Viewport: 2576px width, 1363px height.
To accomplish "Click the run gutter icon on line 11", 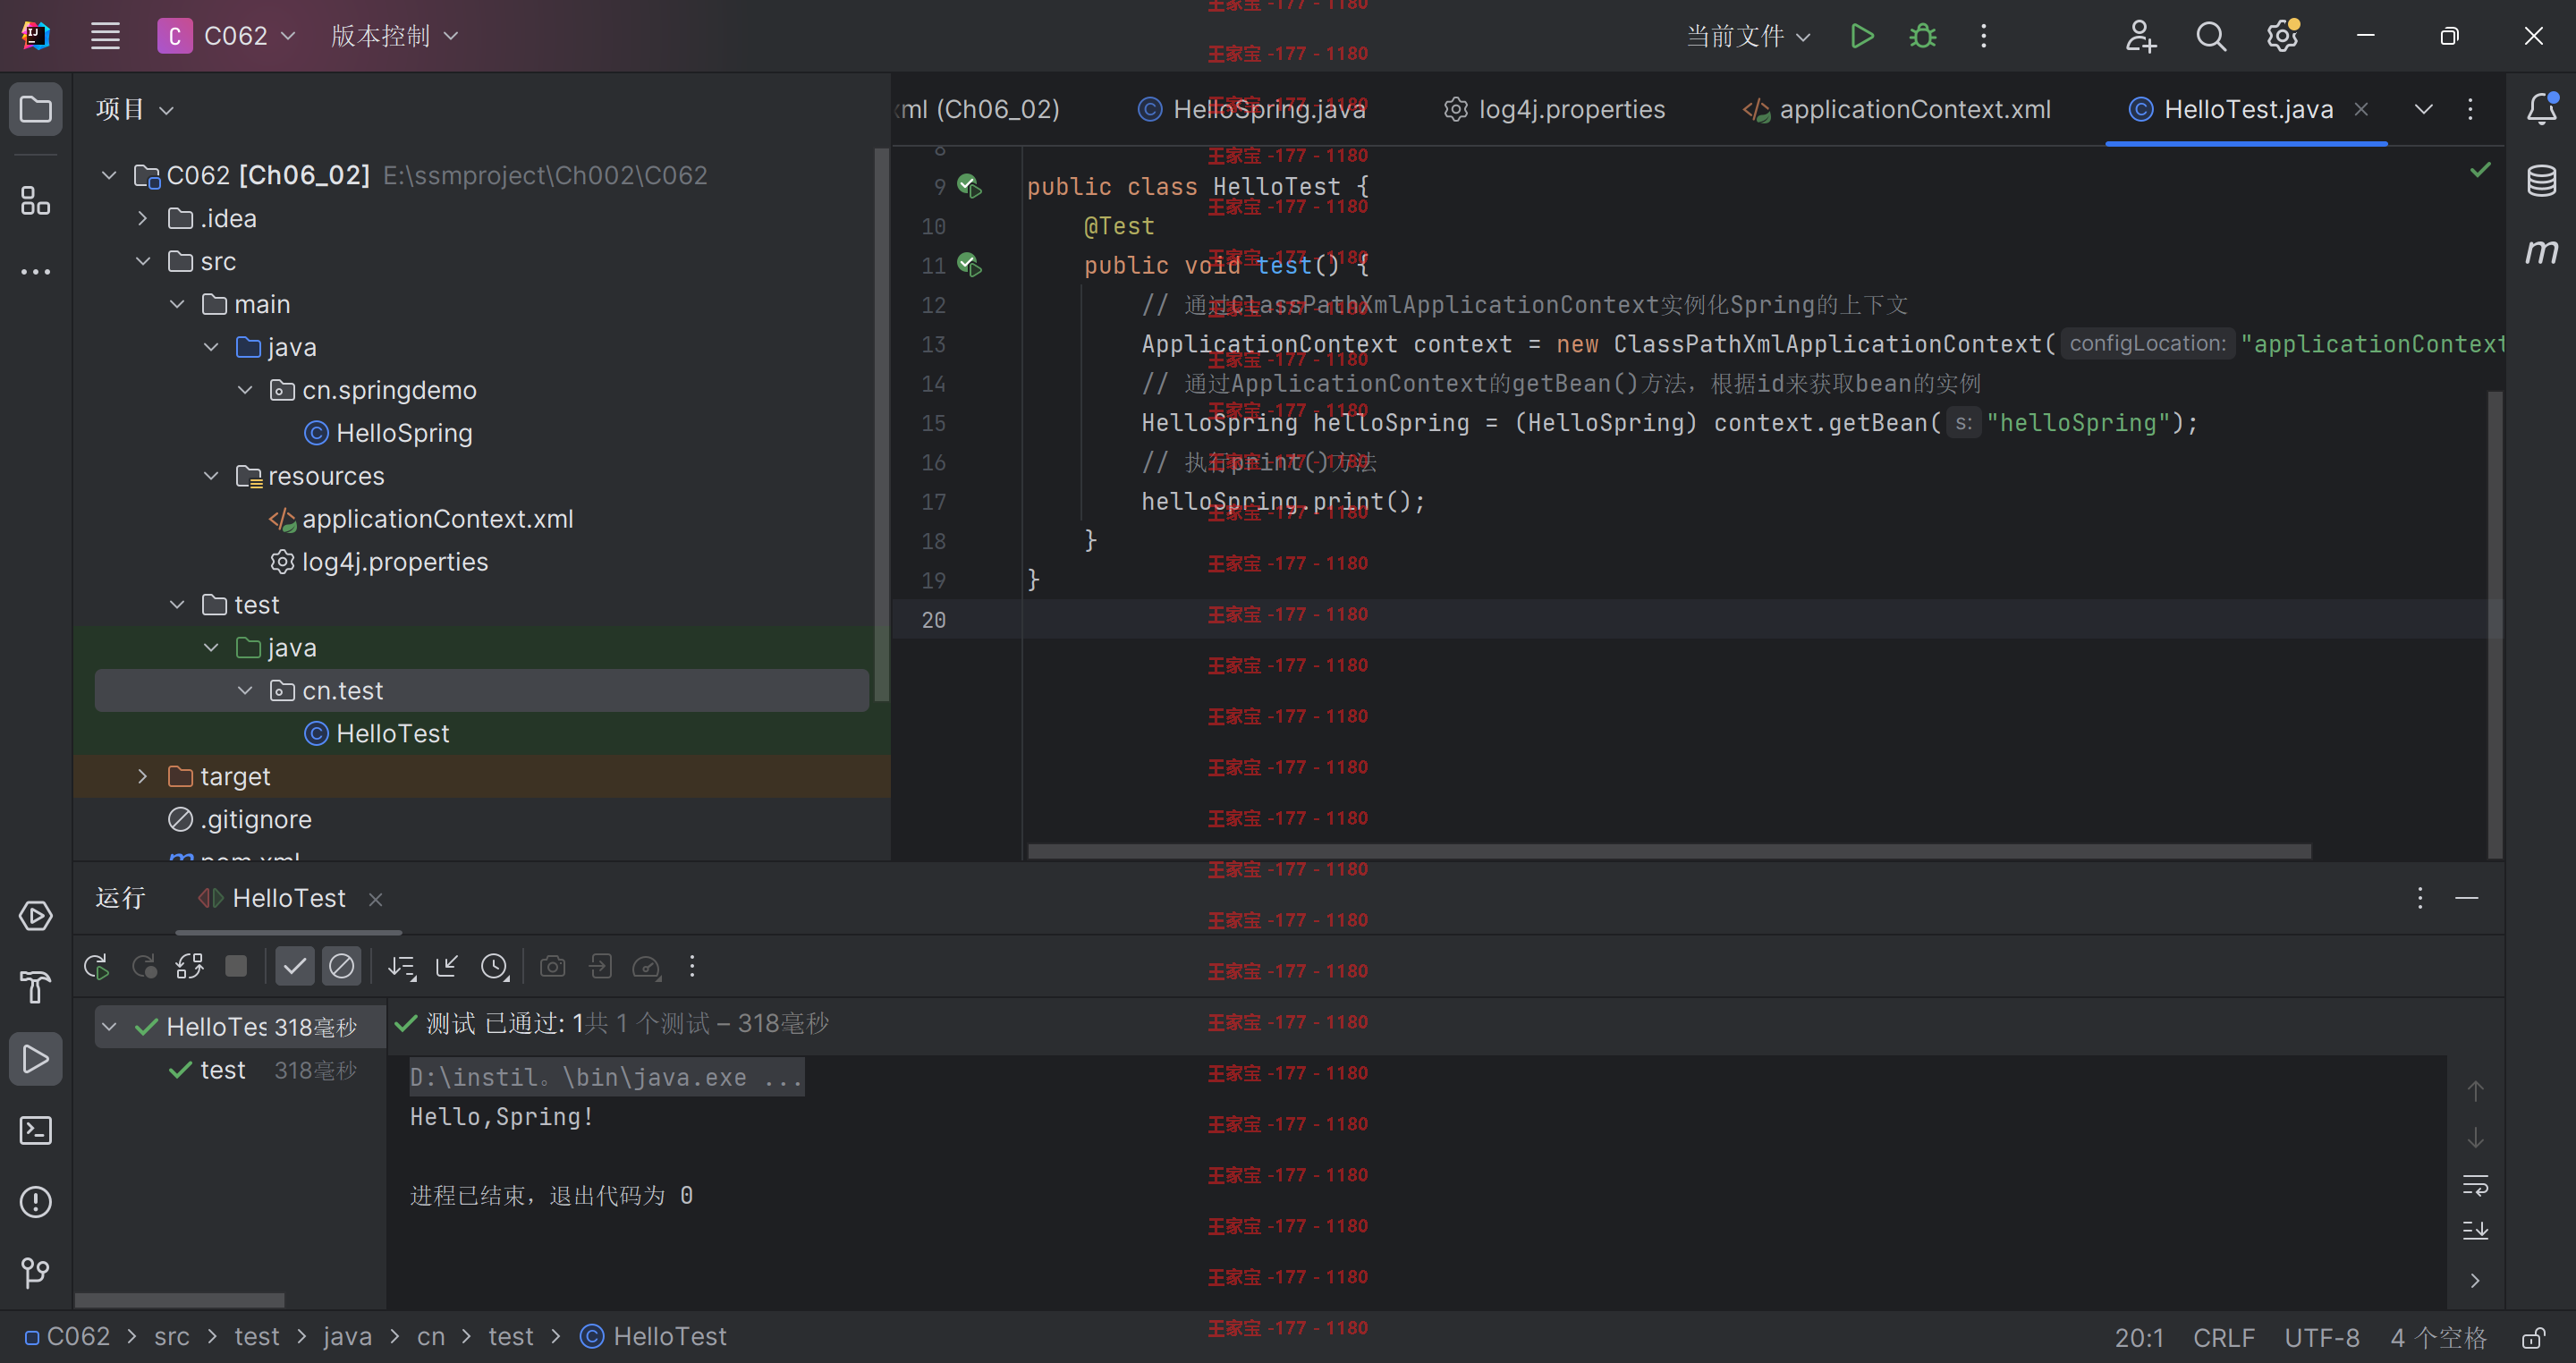I will click(969, 265).
